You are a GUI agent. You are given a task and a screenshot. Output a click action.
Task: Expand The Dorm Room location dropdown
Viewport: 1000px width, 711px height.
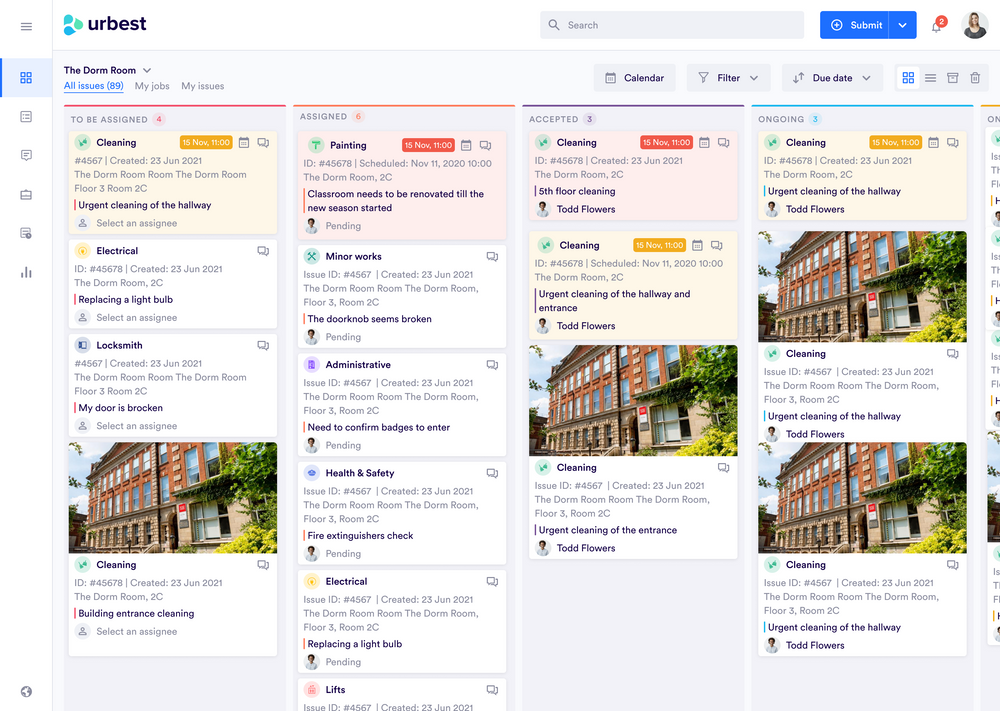tap(149, 70)
